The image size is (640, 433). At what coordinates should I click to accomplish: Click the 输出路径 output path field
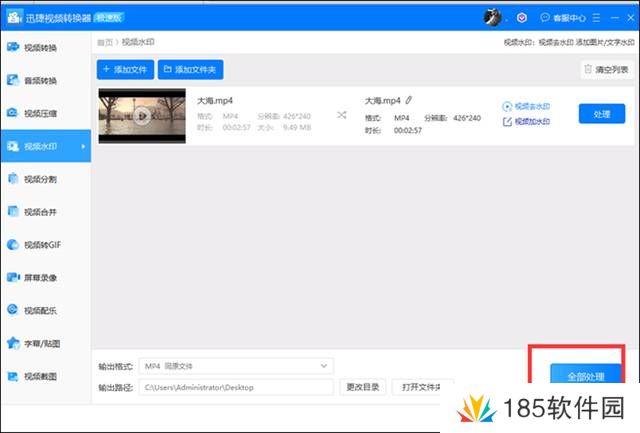tap(235, 386)
